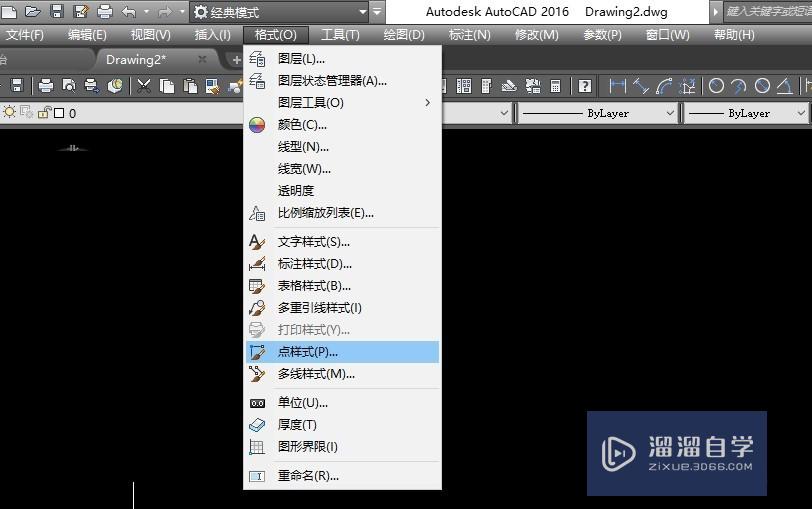Screen dimensions: 812x509
Task: Select the Arc Length dimension tool
Action: [x=663, y=85]
